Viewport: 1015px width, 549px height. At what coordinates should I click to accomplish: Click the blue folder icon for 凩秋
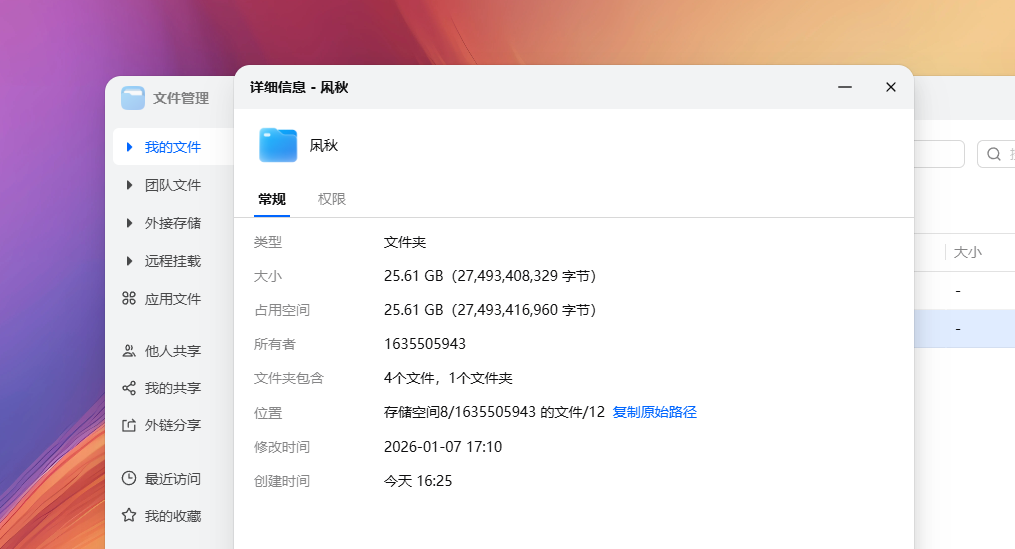pos(278,145)
